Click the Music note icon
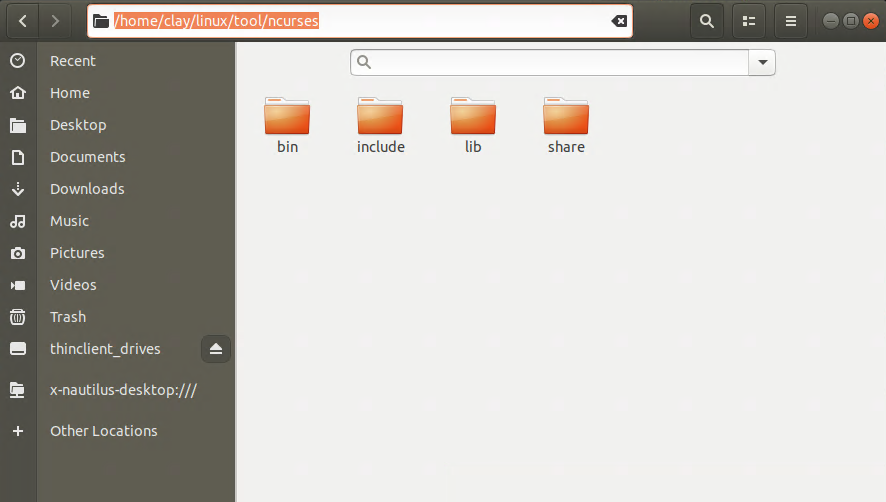Image resolution: width=886 pixels, height=502 pixels. (18, 221)
